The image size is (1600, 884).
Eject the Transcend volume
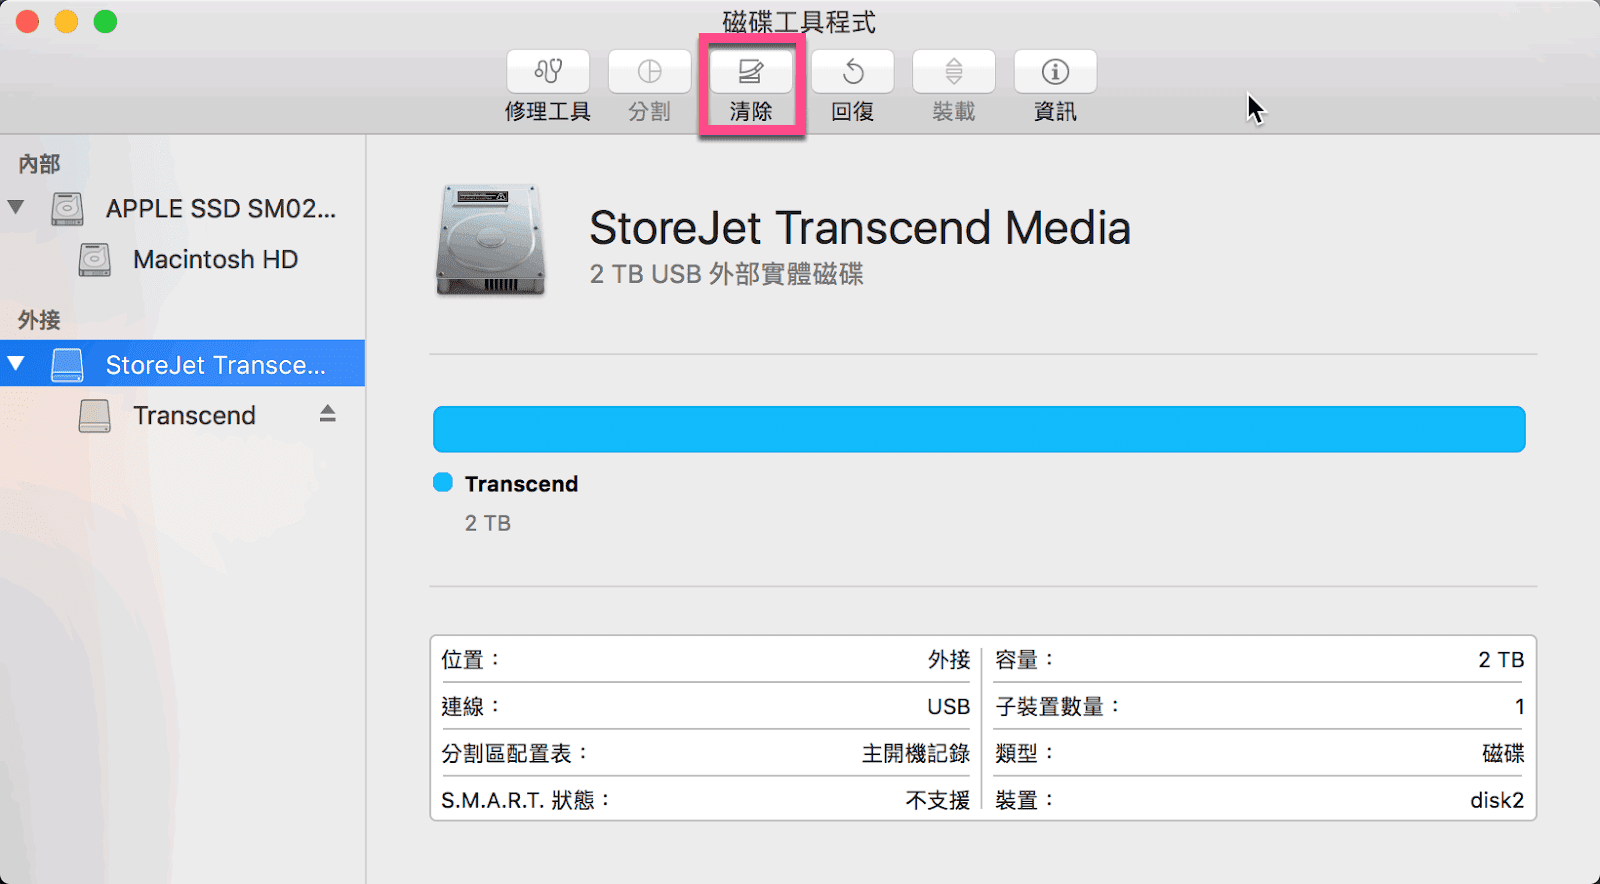[327, 414]
